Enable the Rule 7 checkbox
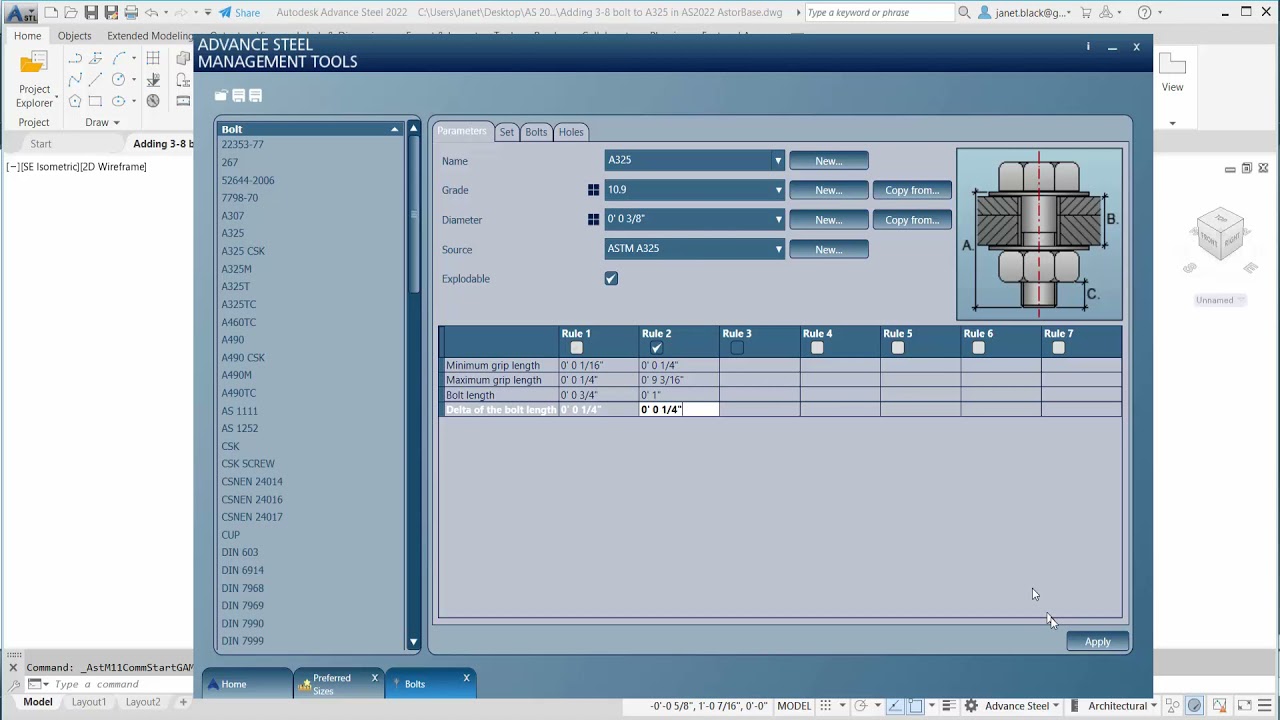1280x720 pixels. coord(1058,348)
